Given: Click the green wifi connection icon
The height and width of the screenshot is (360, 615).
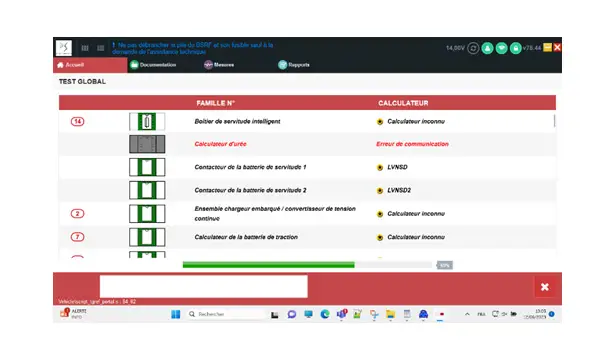Looking at the screenshot, I should pos(501,48).
